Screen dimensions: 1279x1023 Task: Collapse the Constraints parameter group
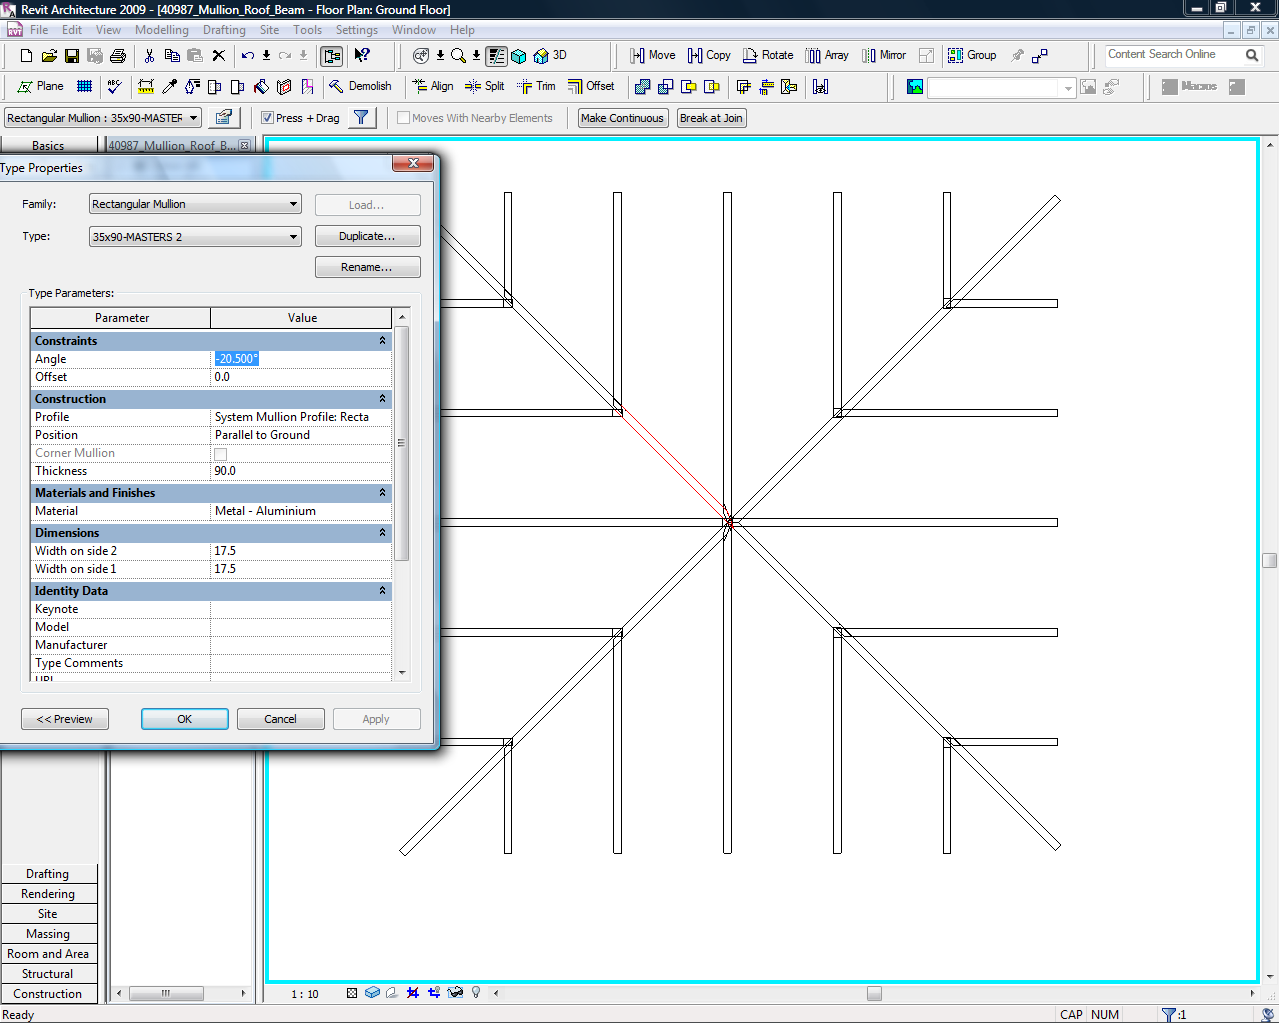click(382, 341)
